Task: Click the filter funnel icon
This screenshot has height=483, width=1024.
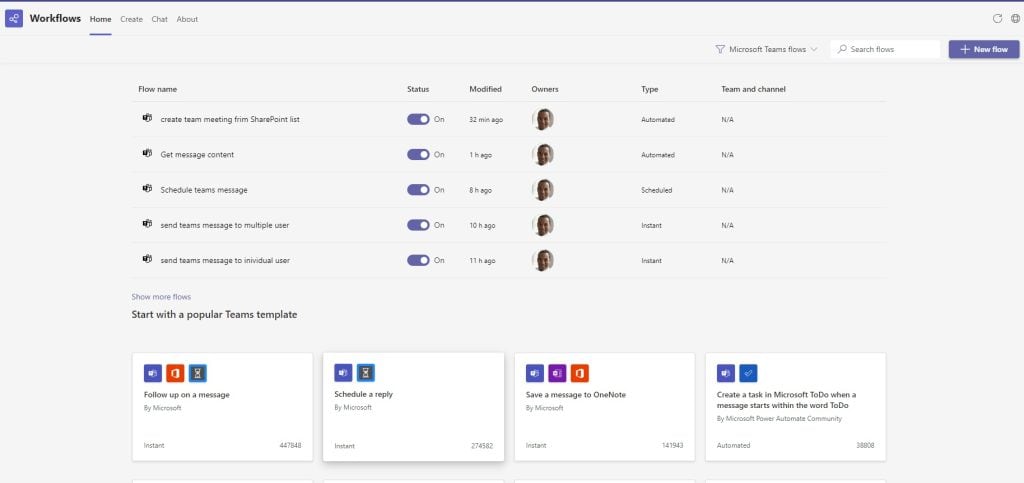Action: (x=720, y=49)
